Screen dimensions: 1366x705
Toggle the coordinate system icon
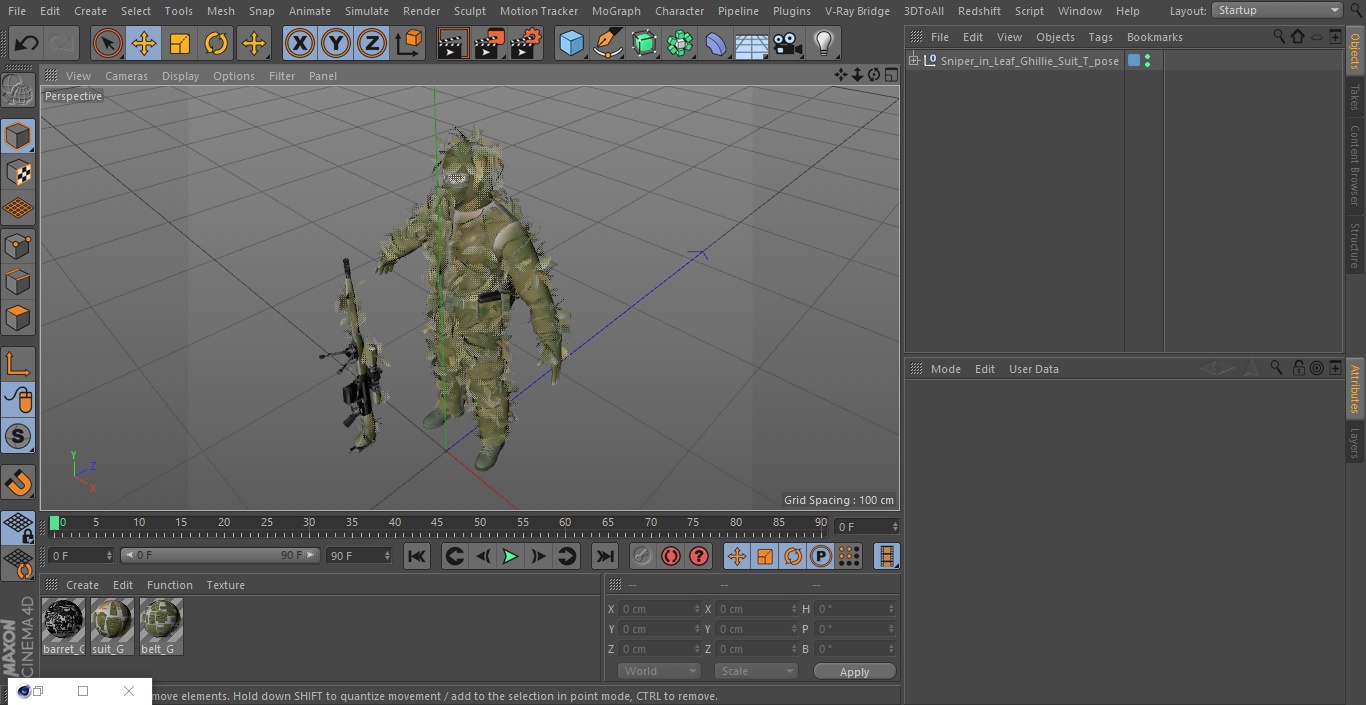409,44
